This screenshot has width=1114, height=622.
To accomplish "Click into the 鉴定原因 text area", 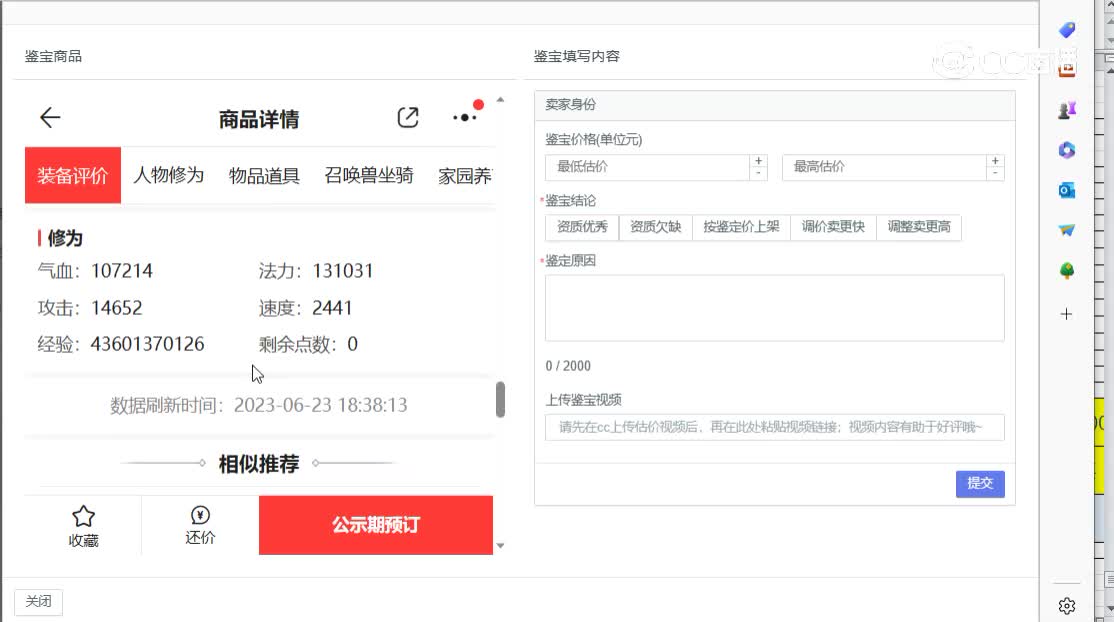I will pyautogui.click(x=774, y=308).
